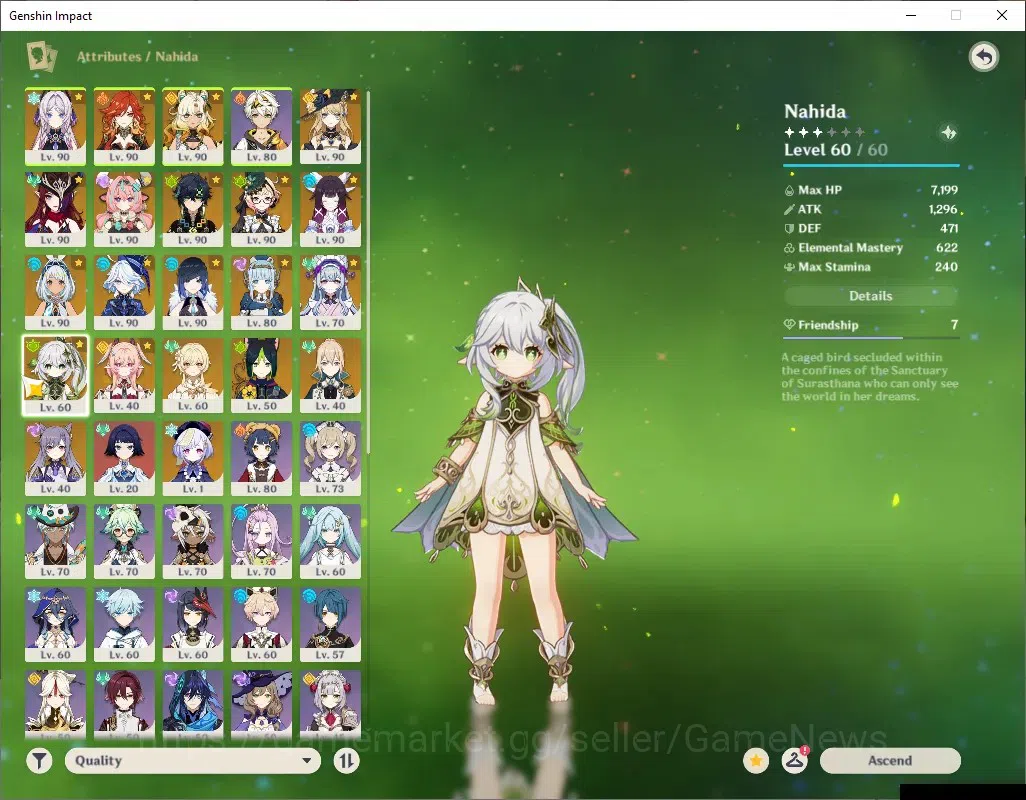This screenshot has height=800, width=1026.
Task: Toggle the ascending/descending sort order
Action: (346, 761)
